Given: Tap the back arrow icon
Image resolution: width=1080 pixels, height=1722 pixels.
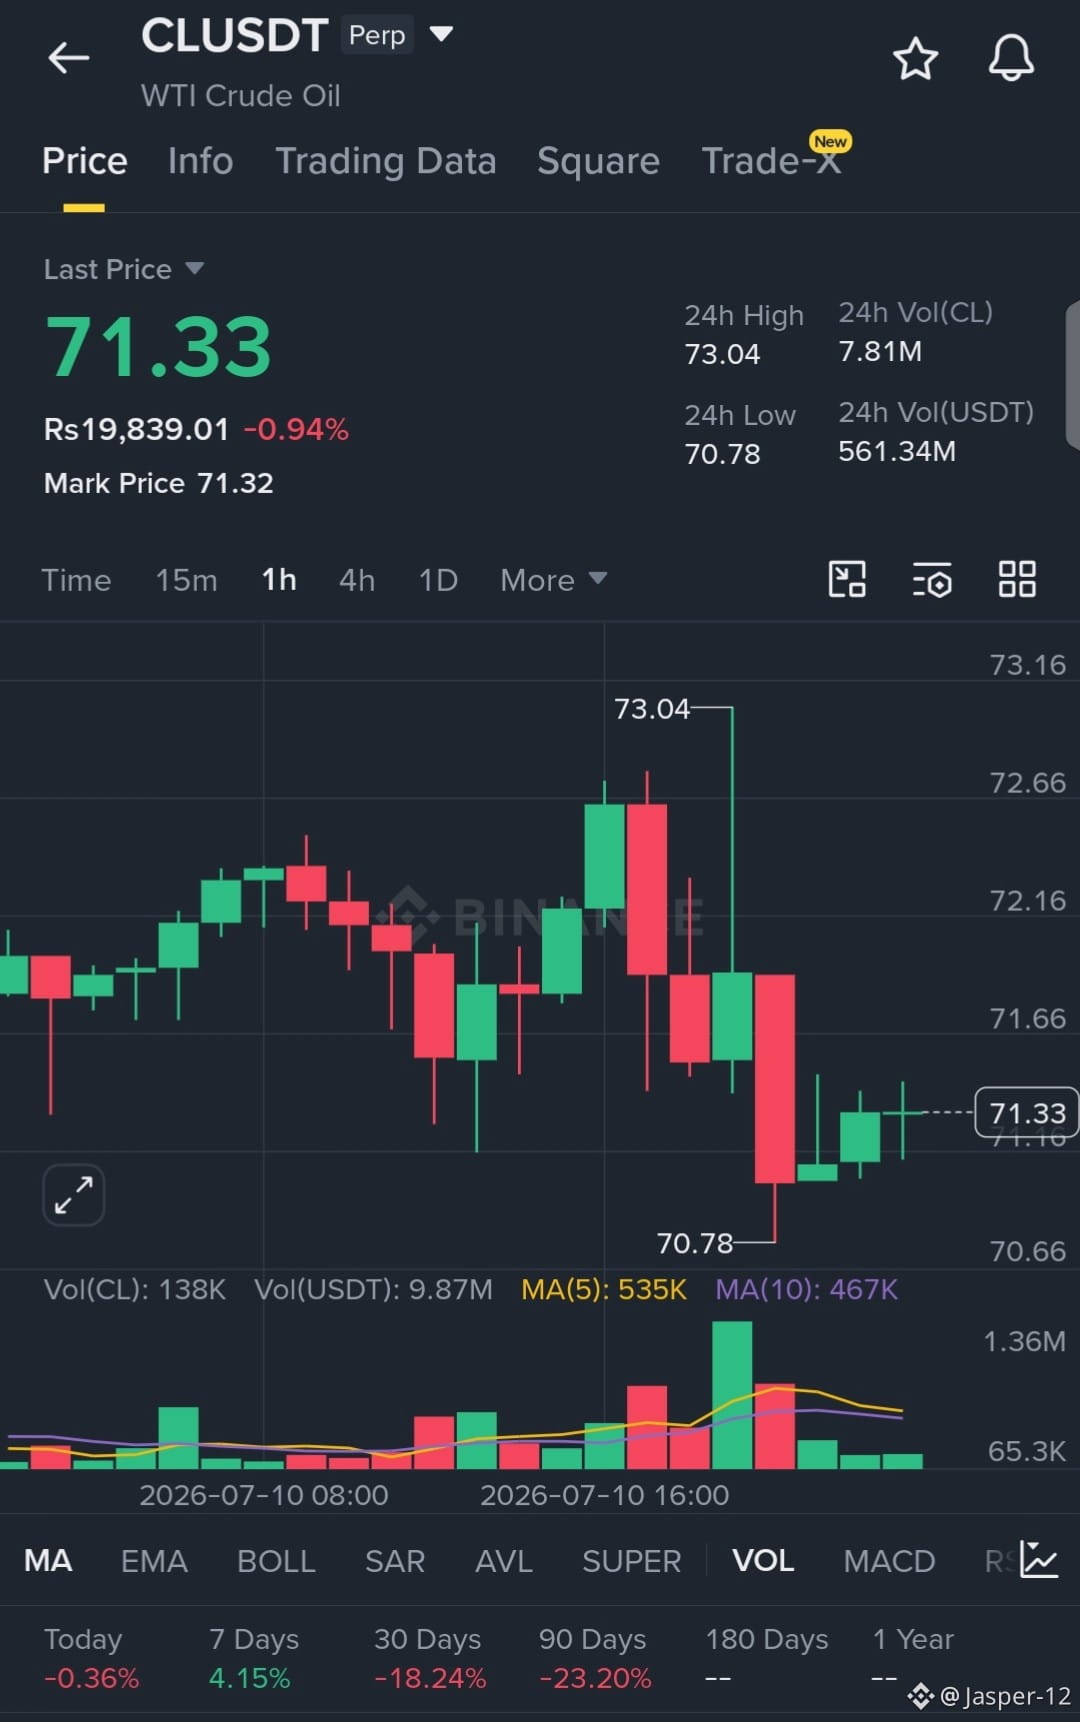Looking at the screenshot, I should [x=69, y=58].
